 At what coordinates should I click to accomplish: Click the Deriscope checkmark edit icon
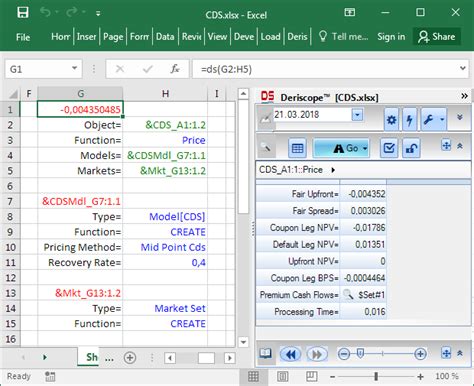389,148
